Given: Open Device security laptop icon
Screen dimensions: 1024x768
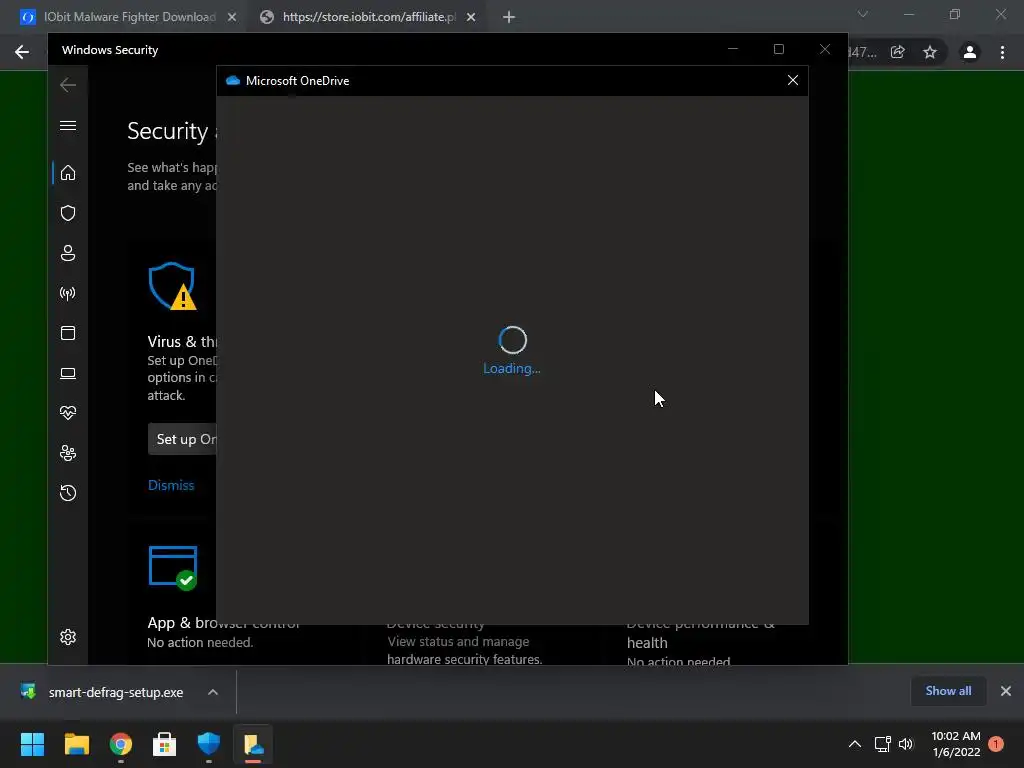Looking at the screenshot, I should (68, 373).
